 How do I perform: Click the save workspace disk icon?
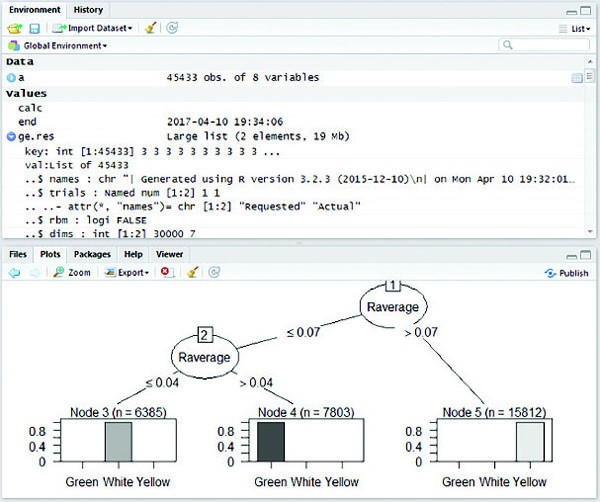tap(33, 29)
